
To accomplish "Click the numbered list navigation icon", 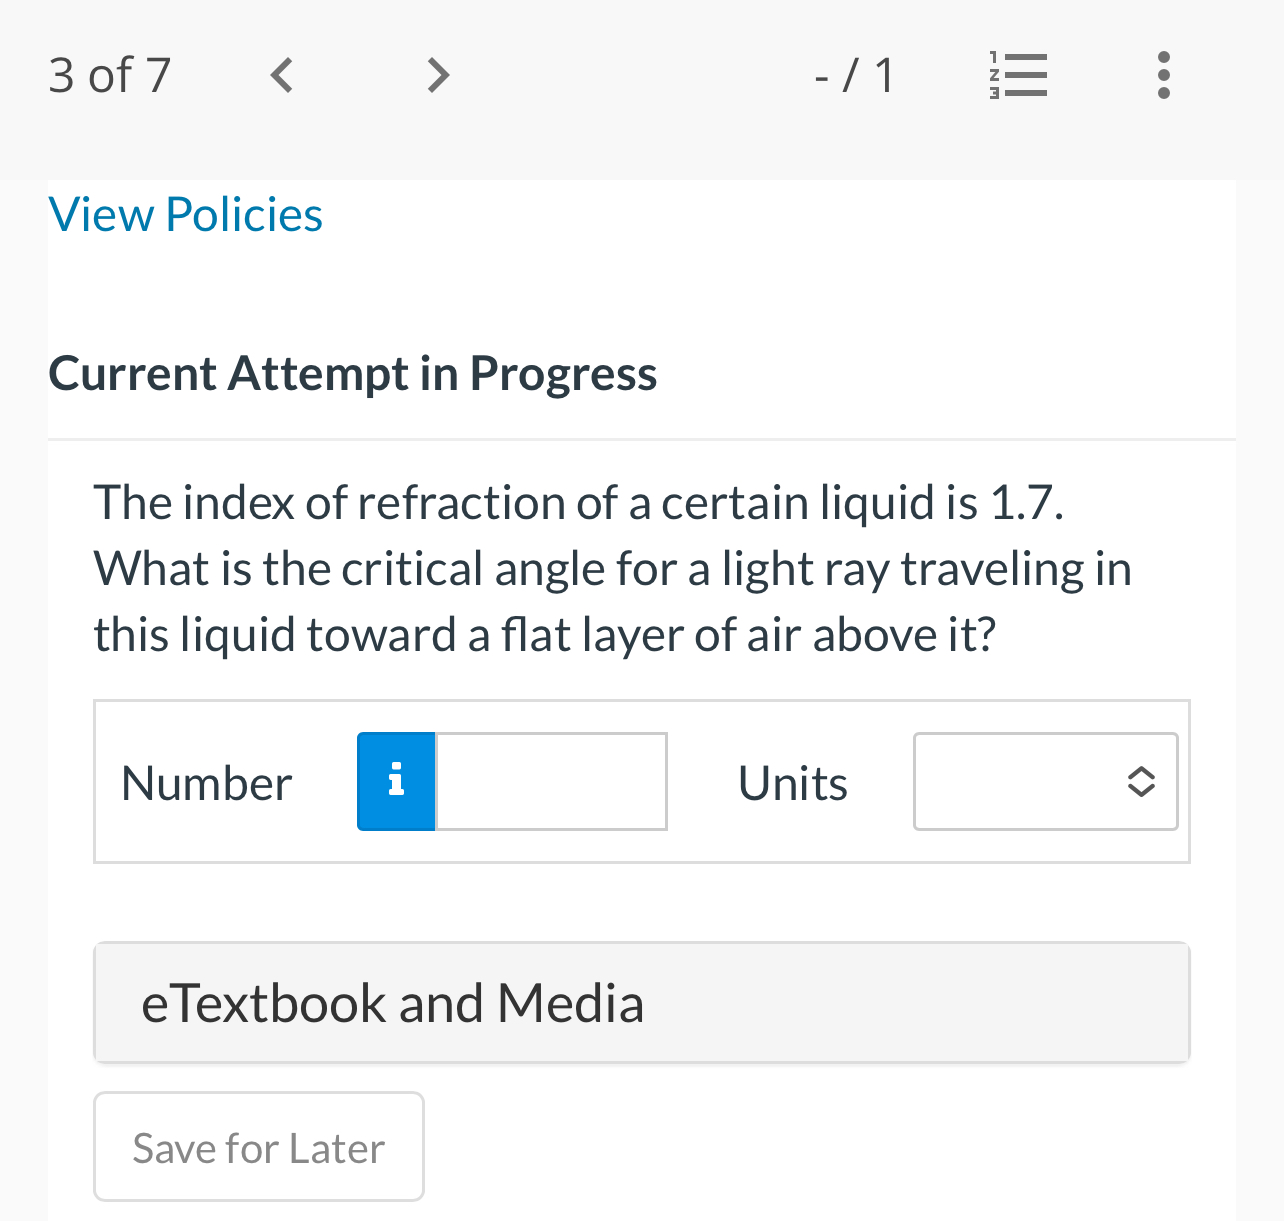I will tap(1017, 75).
